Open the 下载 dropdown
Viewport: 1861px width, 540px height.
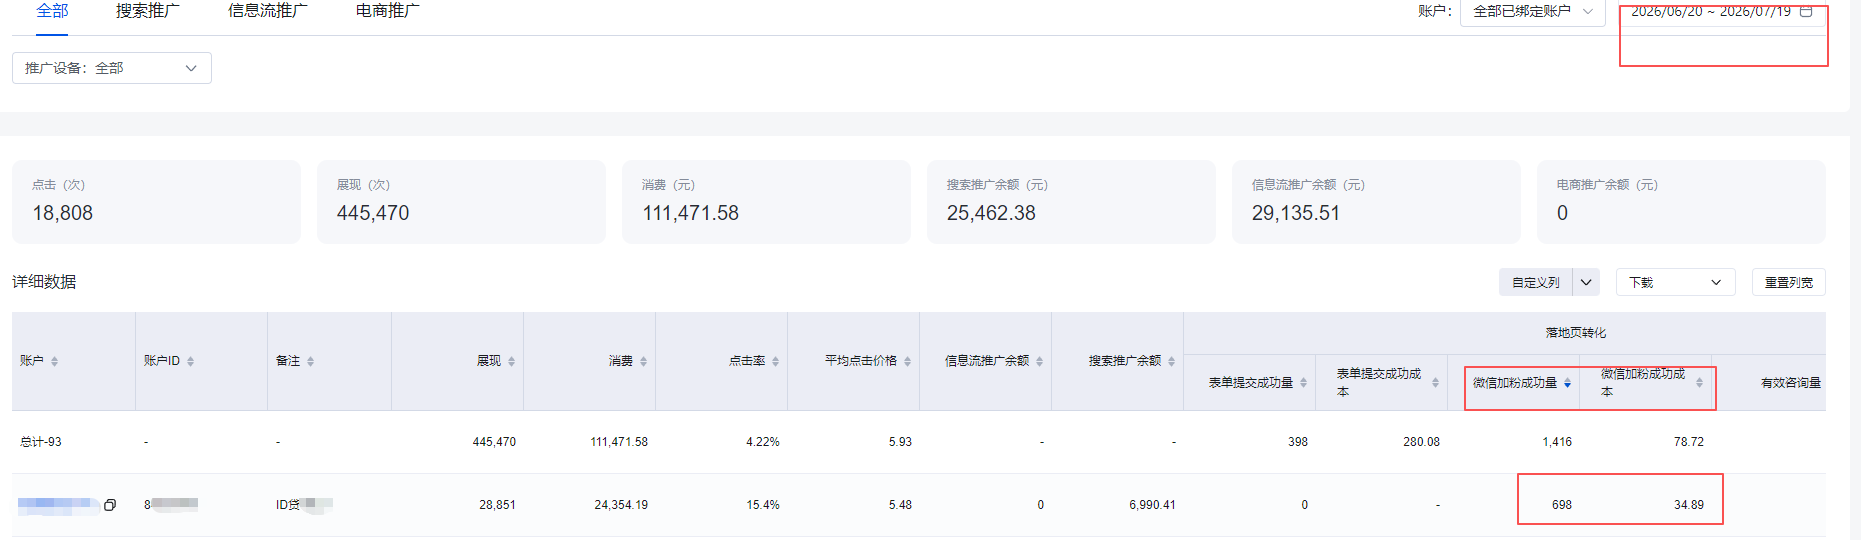(x=1675, y=282)
